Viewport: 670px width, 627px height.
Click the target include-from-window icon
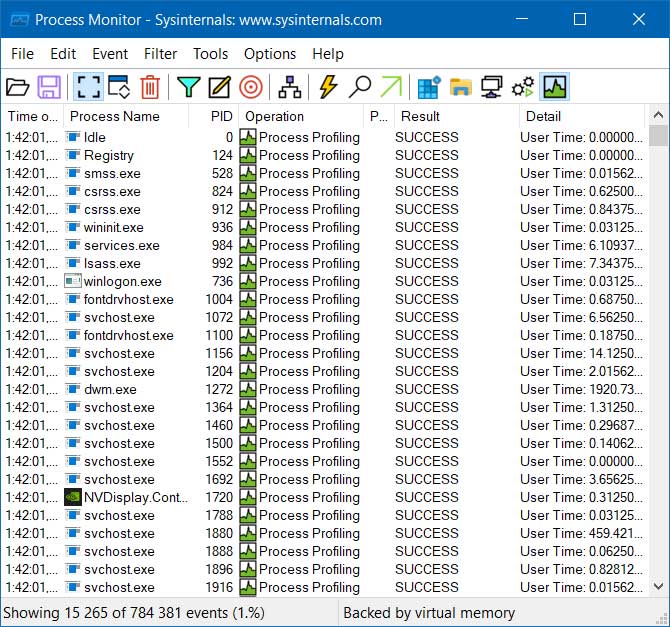point(251,87)
